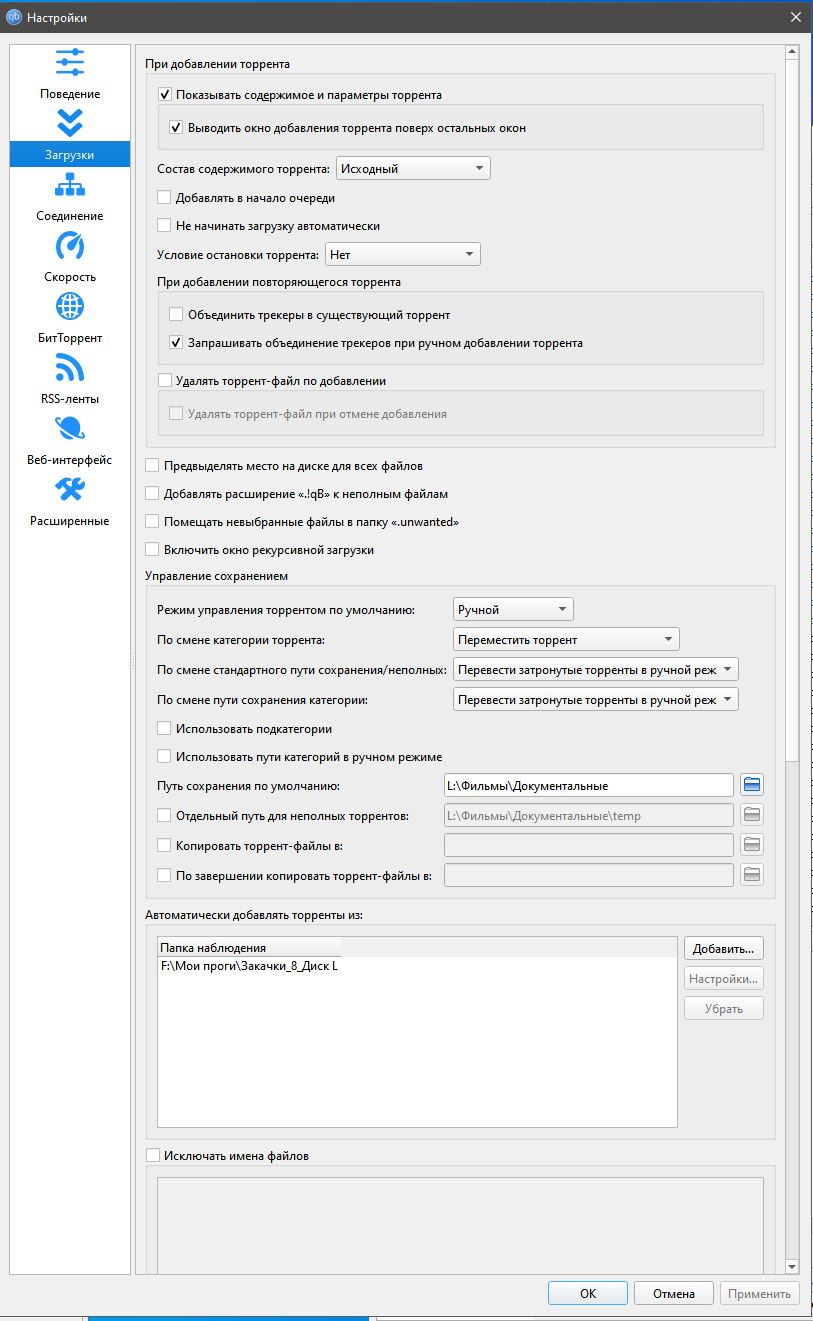Select the Соединение network icon
Image resolution: width=813 pixels, height=1321 pixels.
pos(70,185)
